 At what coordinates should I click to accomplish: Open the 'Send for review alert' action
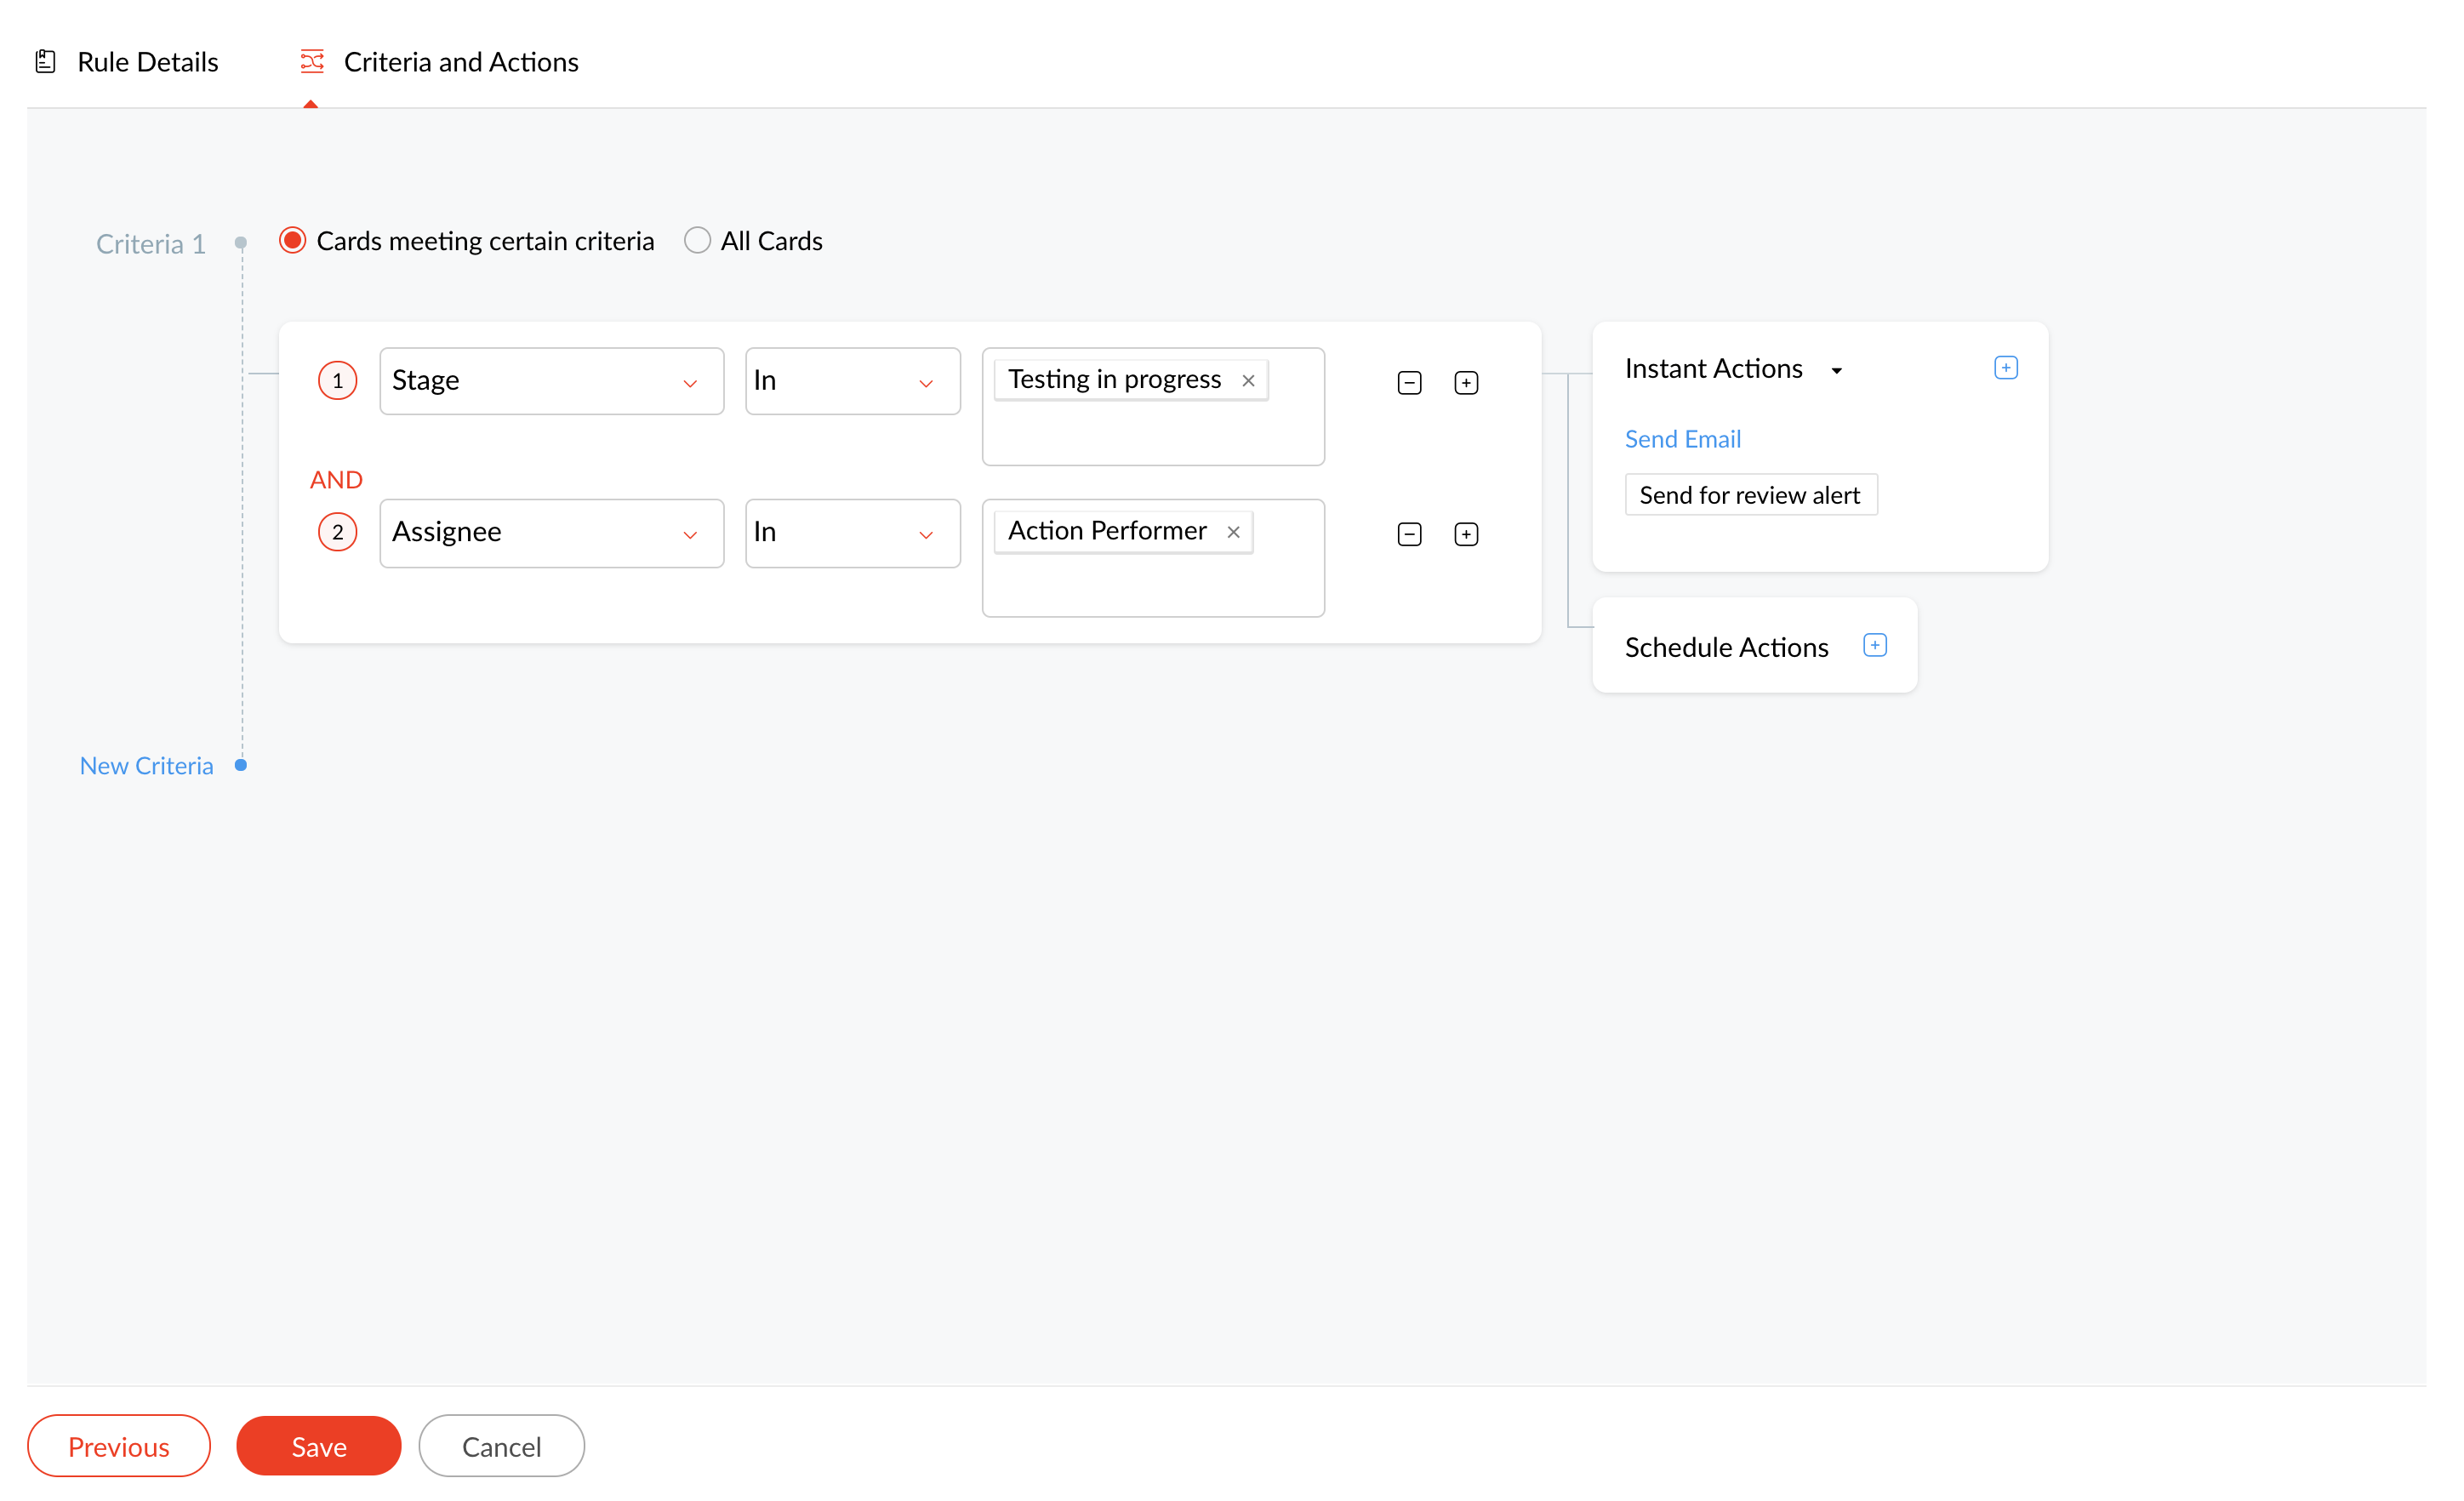[1750, 495]
